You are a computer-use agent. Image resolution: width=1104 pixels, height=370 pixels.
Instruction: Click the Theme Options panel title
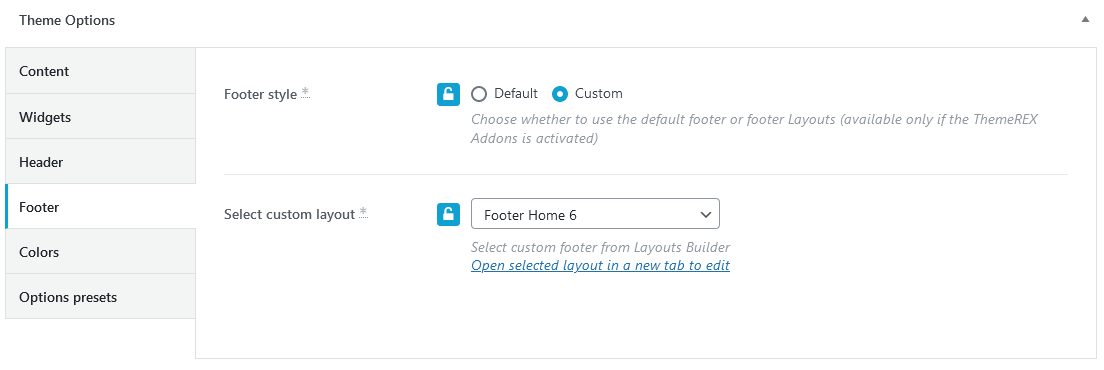pyautogui.click(x=67, y=20)
